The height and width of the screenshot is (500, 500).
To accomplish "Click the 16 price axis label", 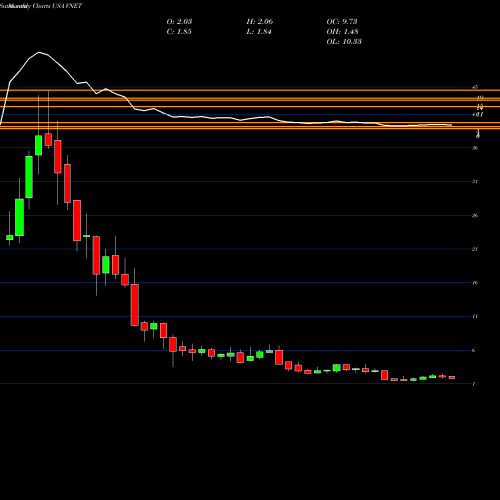I will point(475,283).
